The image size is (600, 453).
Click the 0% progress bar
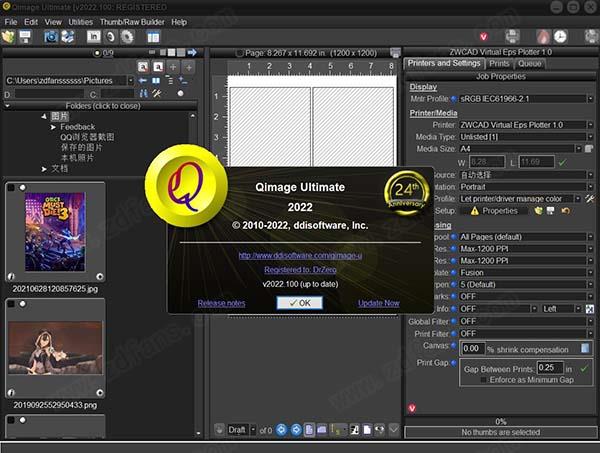[501, 422]
